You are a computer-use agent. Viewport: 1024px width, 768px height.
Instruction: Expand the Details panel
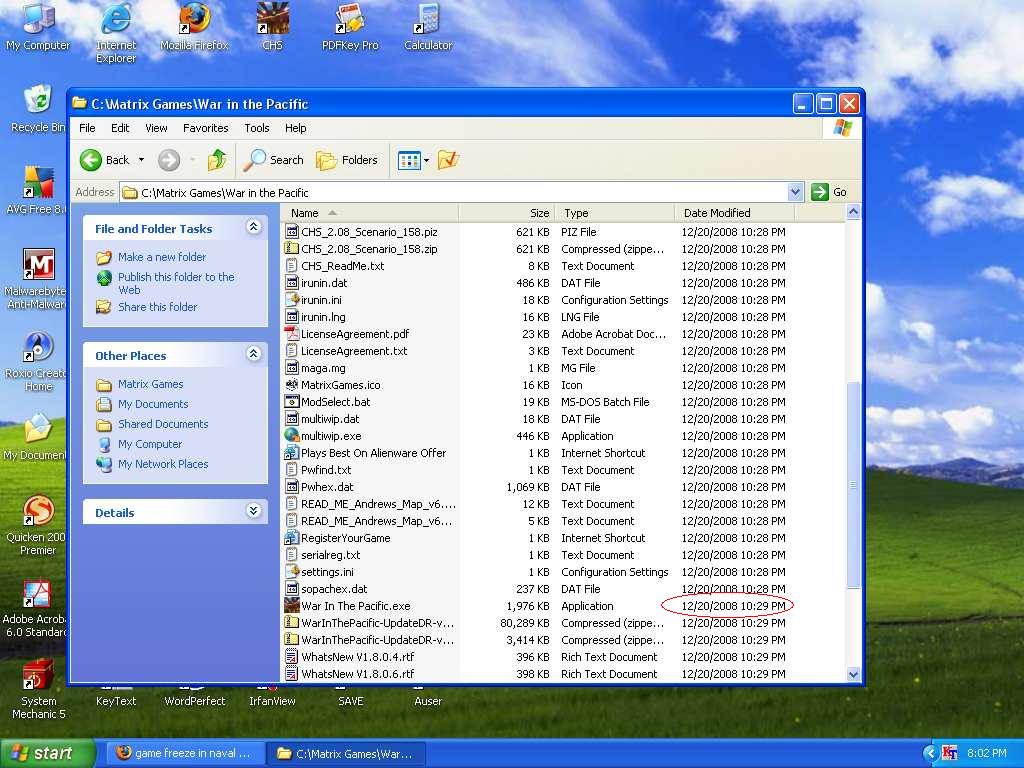[x=253, y=512]
